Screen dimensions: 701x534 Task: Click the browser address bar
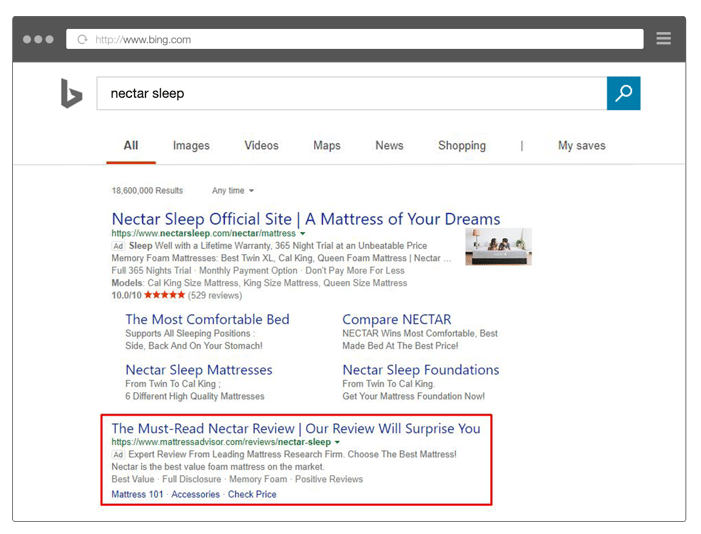(355, 39)
